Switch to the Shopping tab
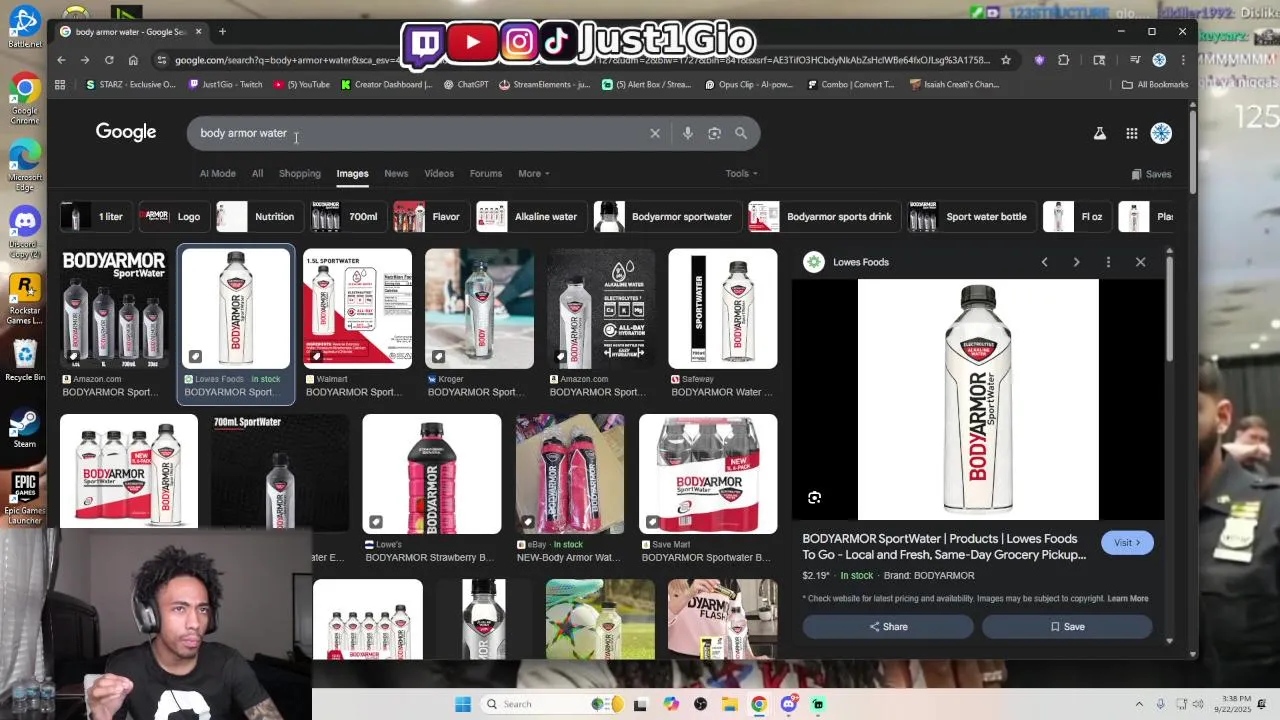Screen dimensions: 1280x720 pyautogui.click(x=300, y=174)
